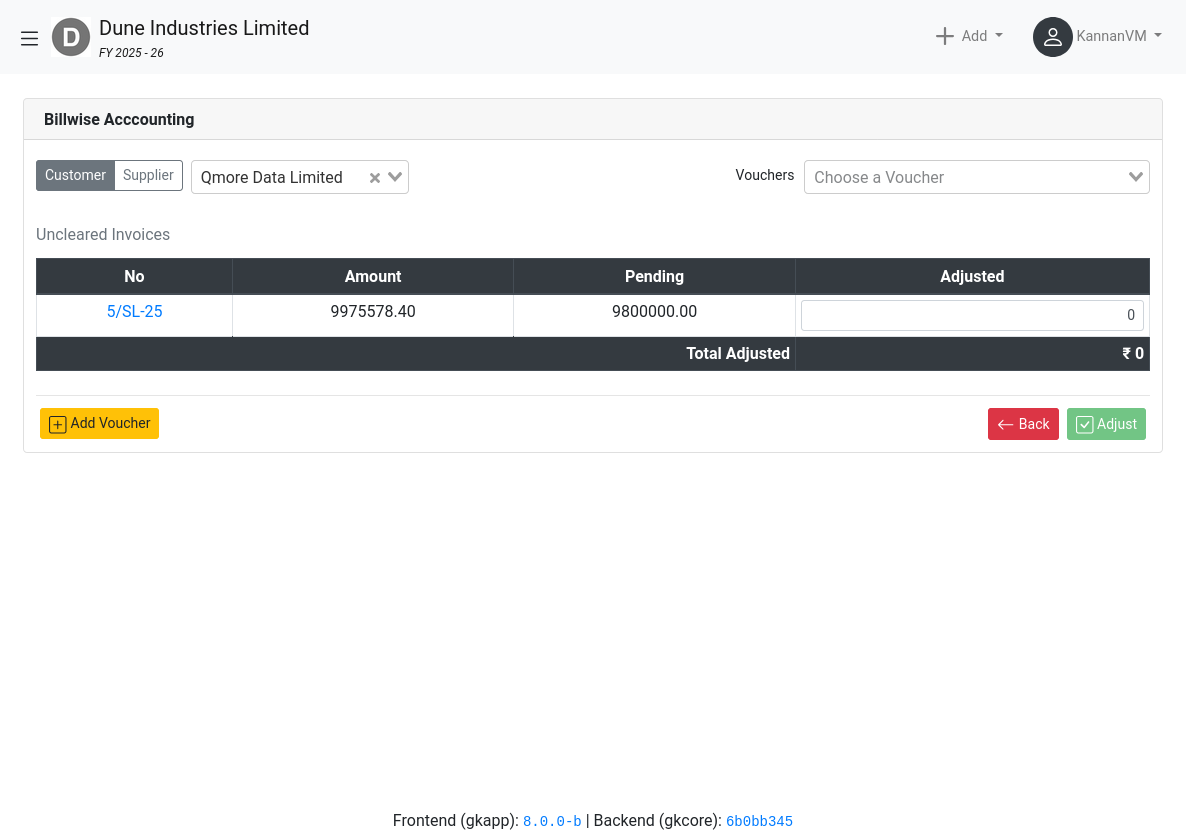This screenshot has width=1186, height=837.
Task: Open frontend version 8.0.0-b link
Action: click(x=552, y=821)
